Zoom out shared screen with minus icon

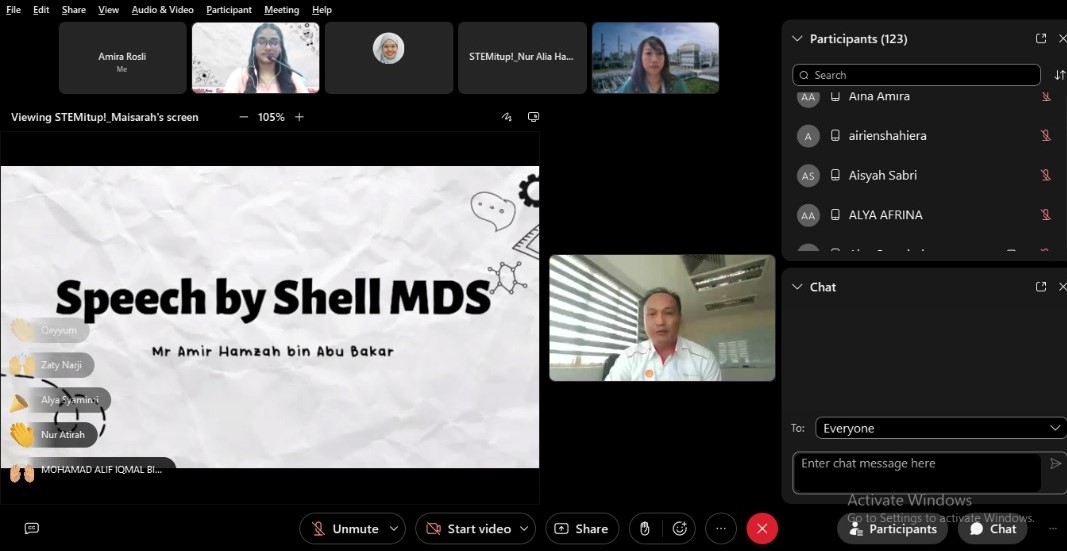pyautogui.click(x=244, y=117)
